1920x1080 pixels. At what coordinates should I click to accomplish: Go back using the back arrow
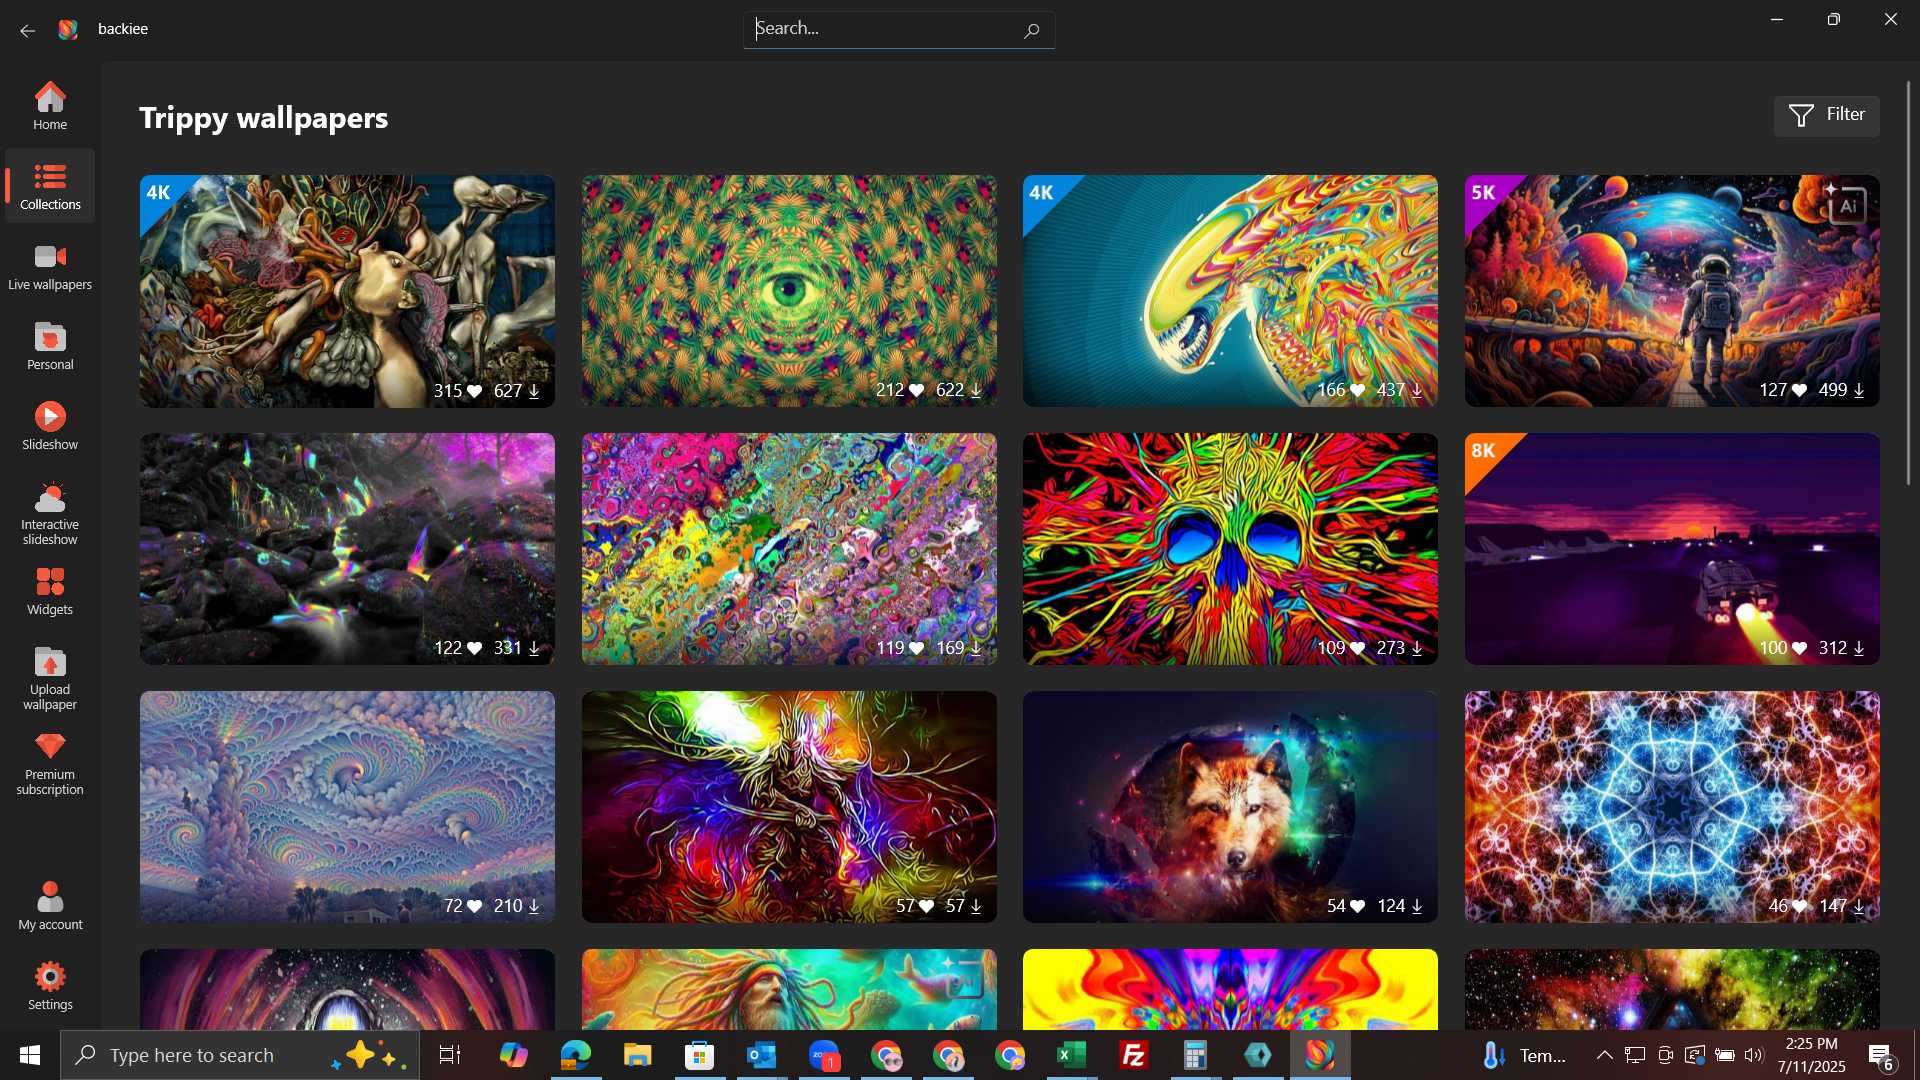(x=27, y=30)
